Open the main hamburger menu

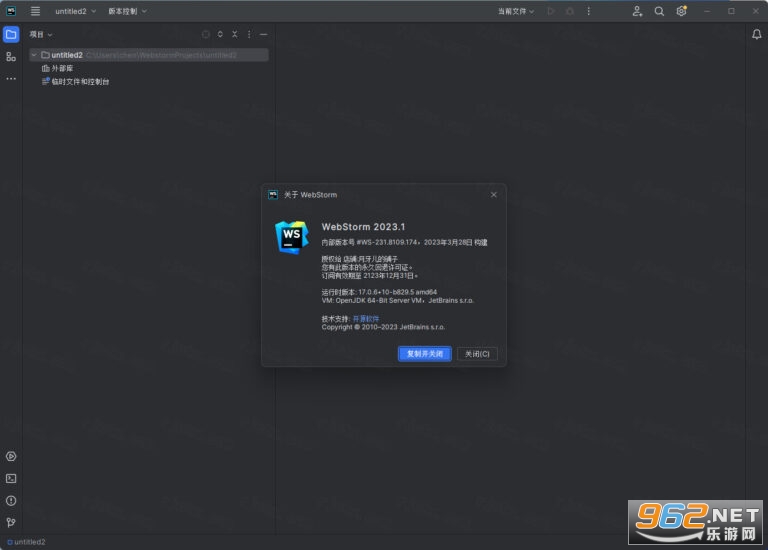35,11
